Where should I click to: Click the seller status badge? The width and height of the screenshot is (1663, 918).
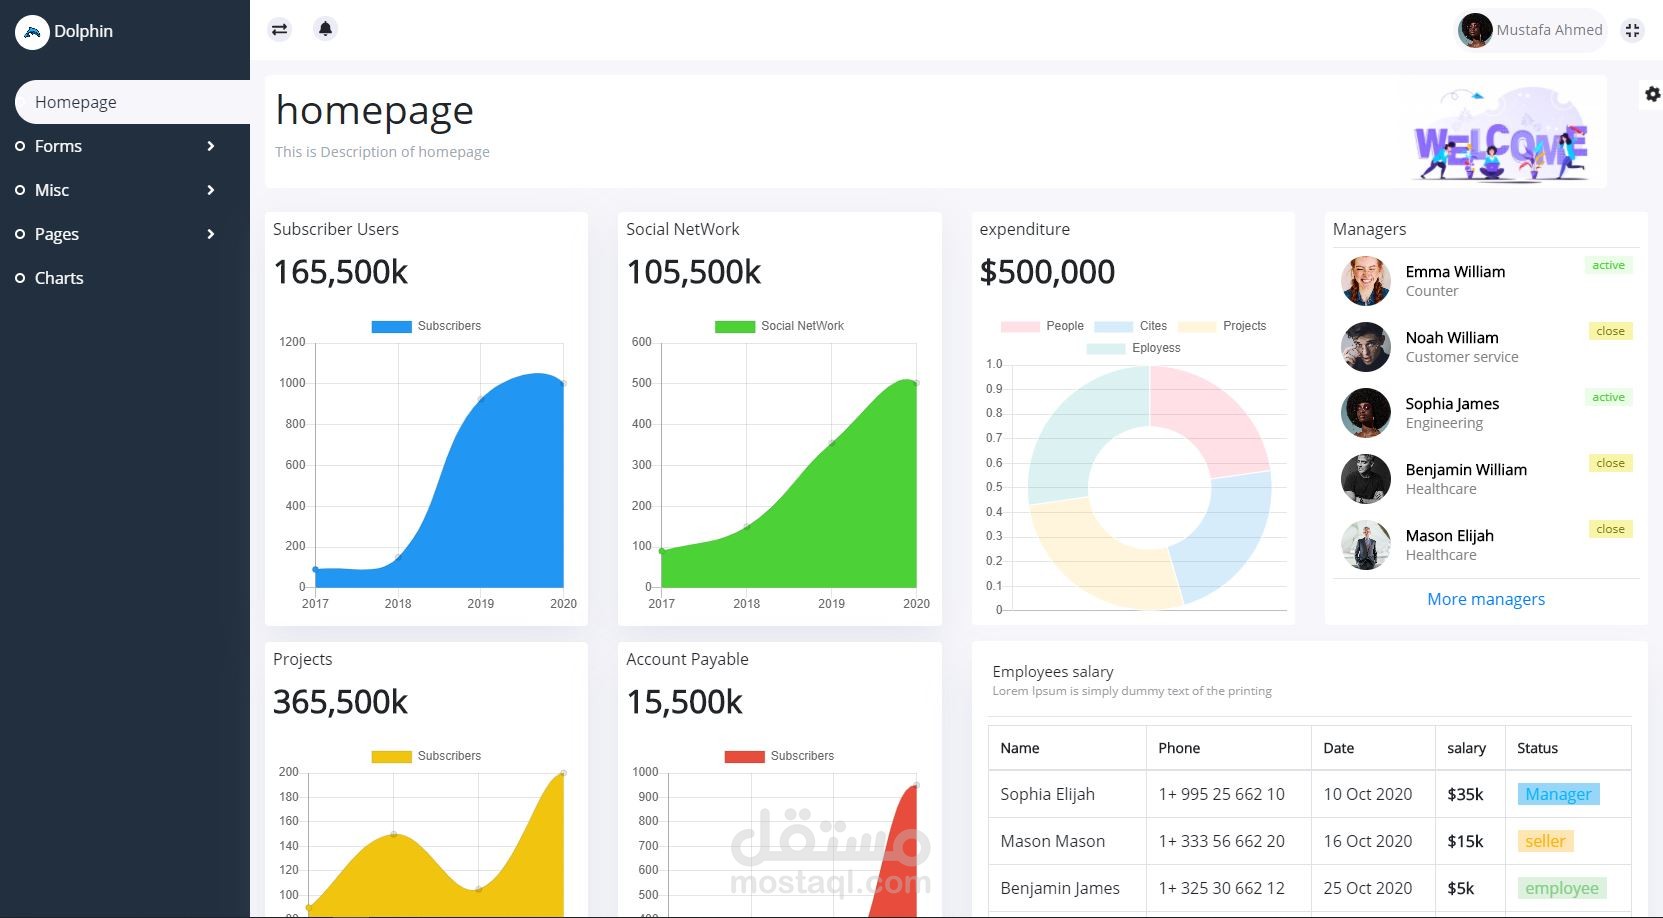click(1545, 841)
